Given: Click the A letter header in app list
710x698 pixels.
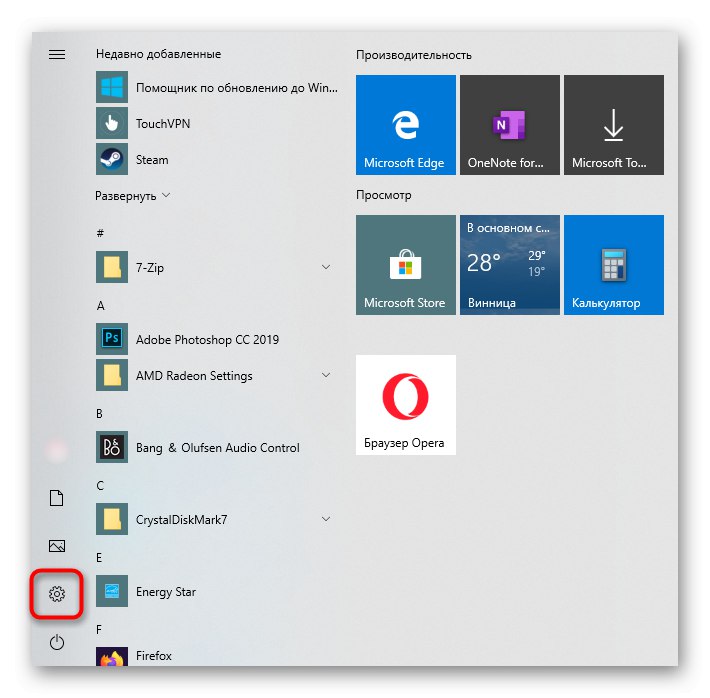Looking at the screenshot, I should [x=101, y=306].
